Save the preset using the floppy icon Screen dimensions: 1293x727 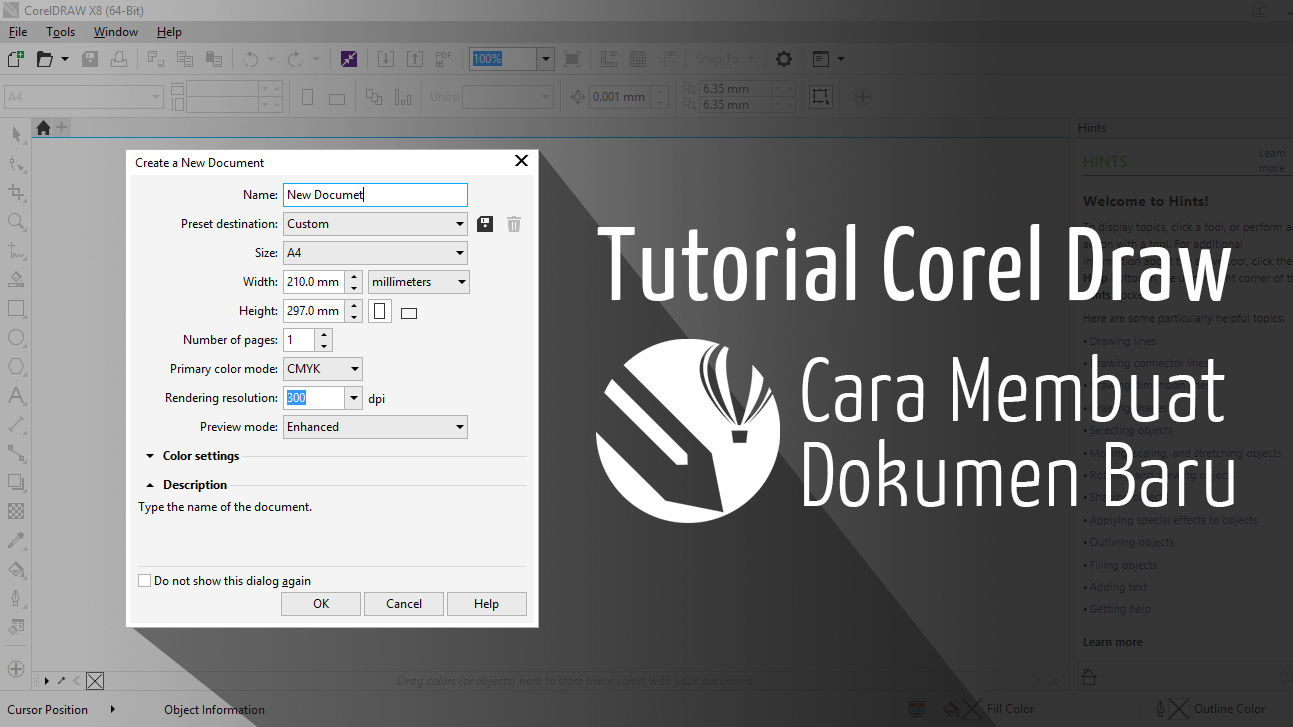[485, 224]
